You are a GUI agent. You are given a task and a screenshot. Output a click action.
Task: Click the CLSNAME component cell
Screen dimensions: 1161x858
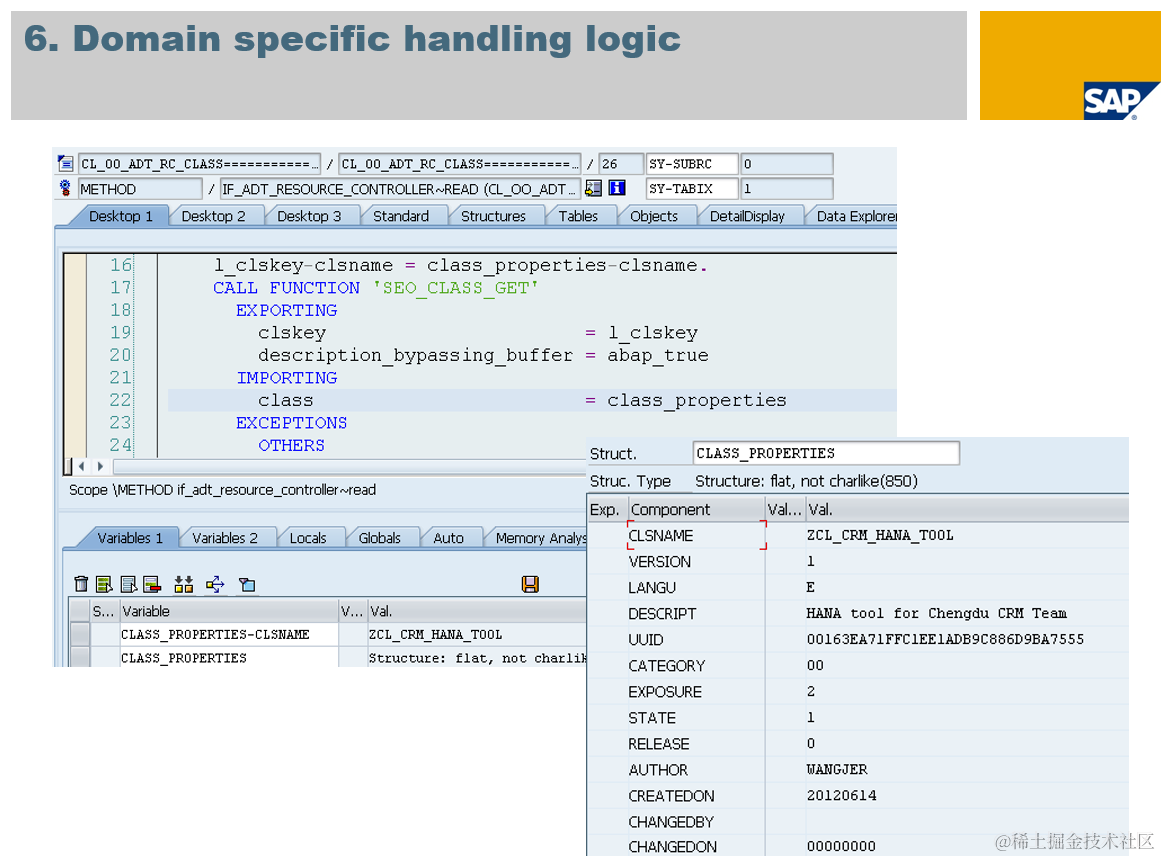coord(696,535)
